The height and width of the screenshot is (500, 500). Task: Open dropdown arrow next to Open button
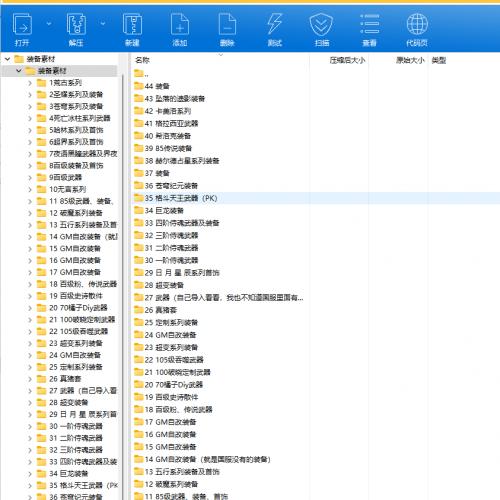tap(49, 24)
